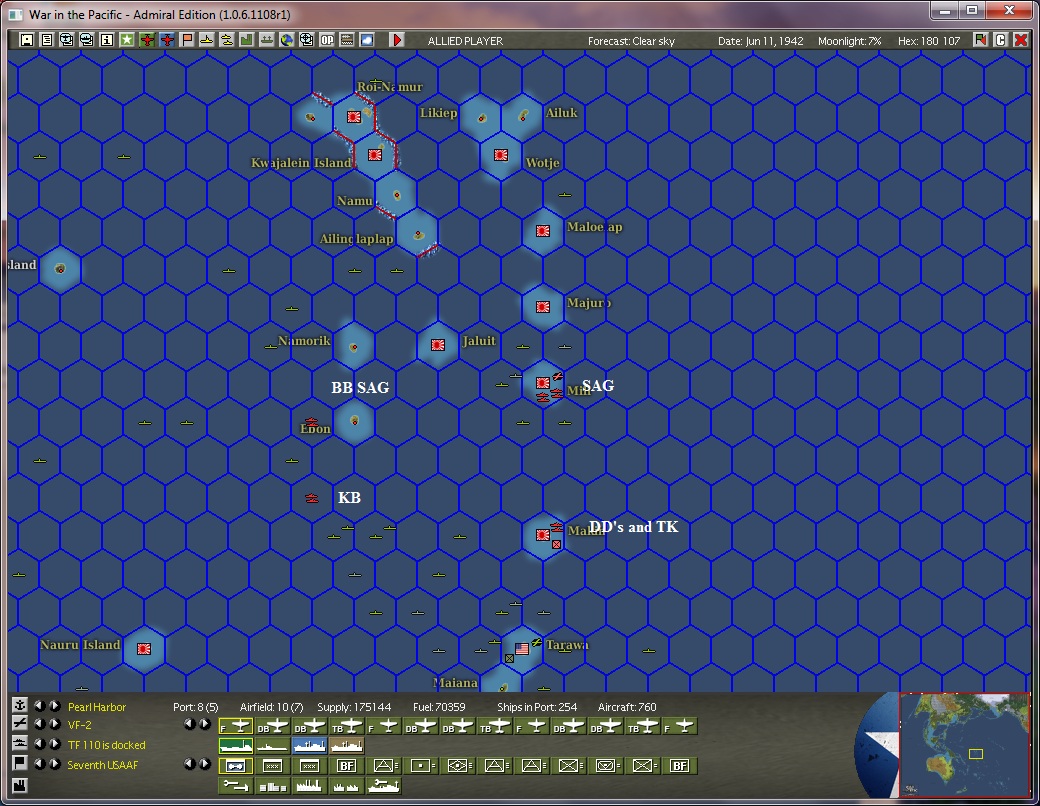This screenshot has height=806, width=1040.
Task: Open the document list icon in toolbar
Action: pyautogui.click(x=46, y=40)
